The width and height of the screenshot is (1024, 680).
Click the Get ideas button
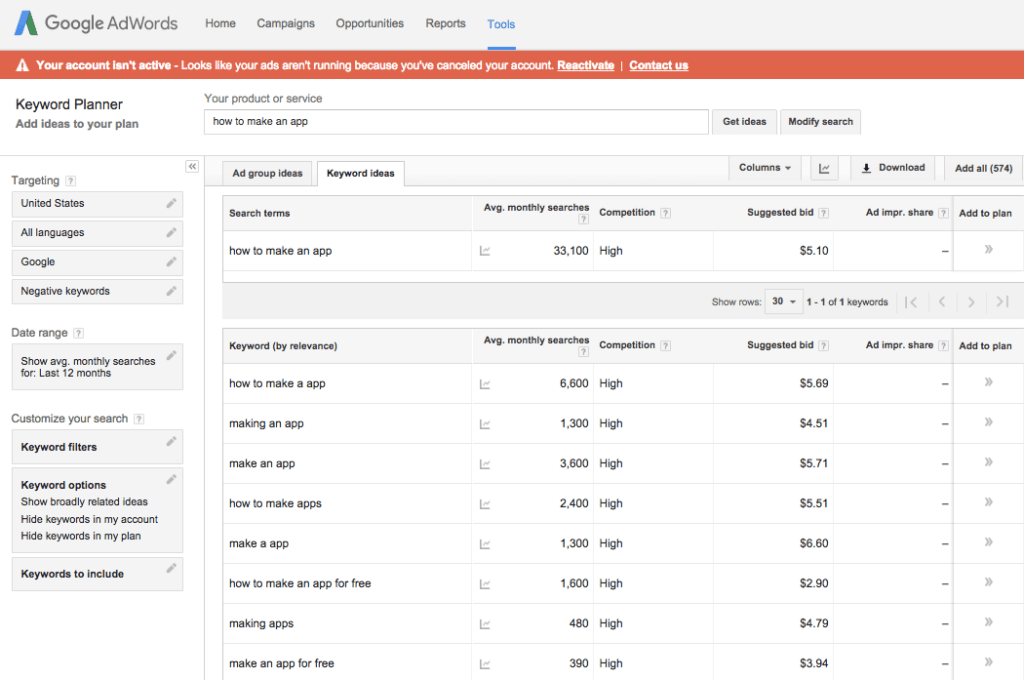point(744,121)
